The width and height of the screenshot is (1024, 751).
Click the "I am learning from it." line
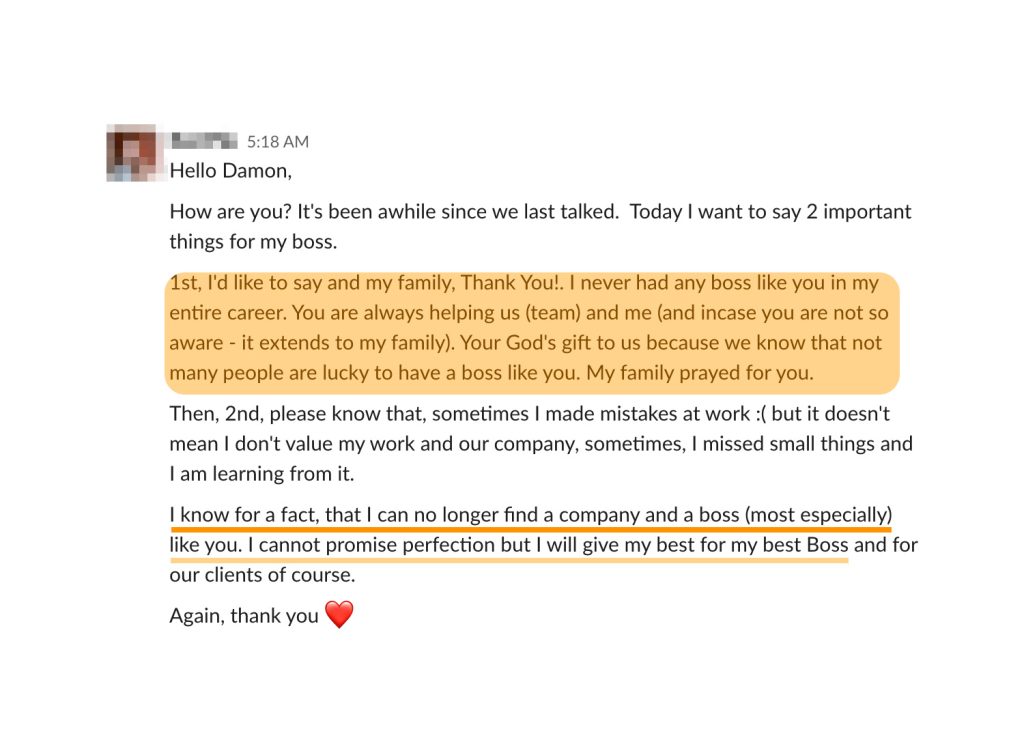pyautogui.click(x=262, y=474)
